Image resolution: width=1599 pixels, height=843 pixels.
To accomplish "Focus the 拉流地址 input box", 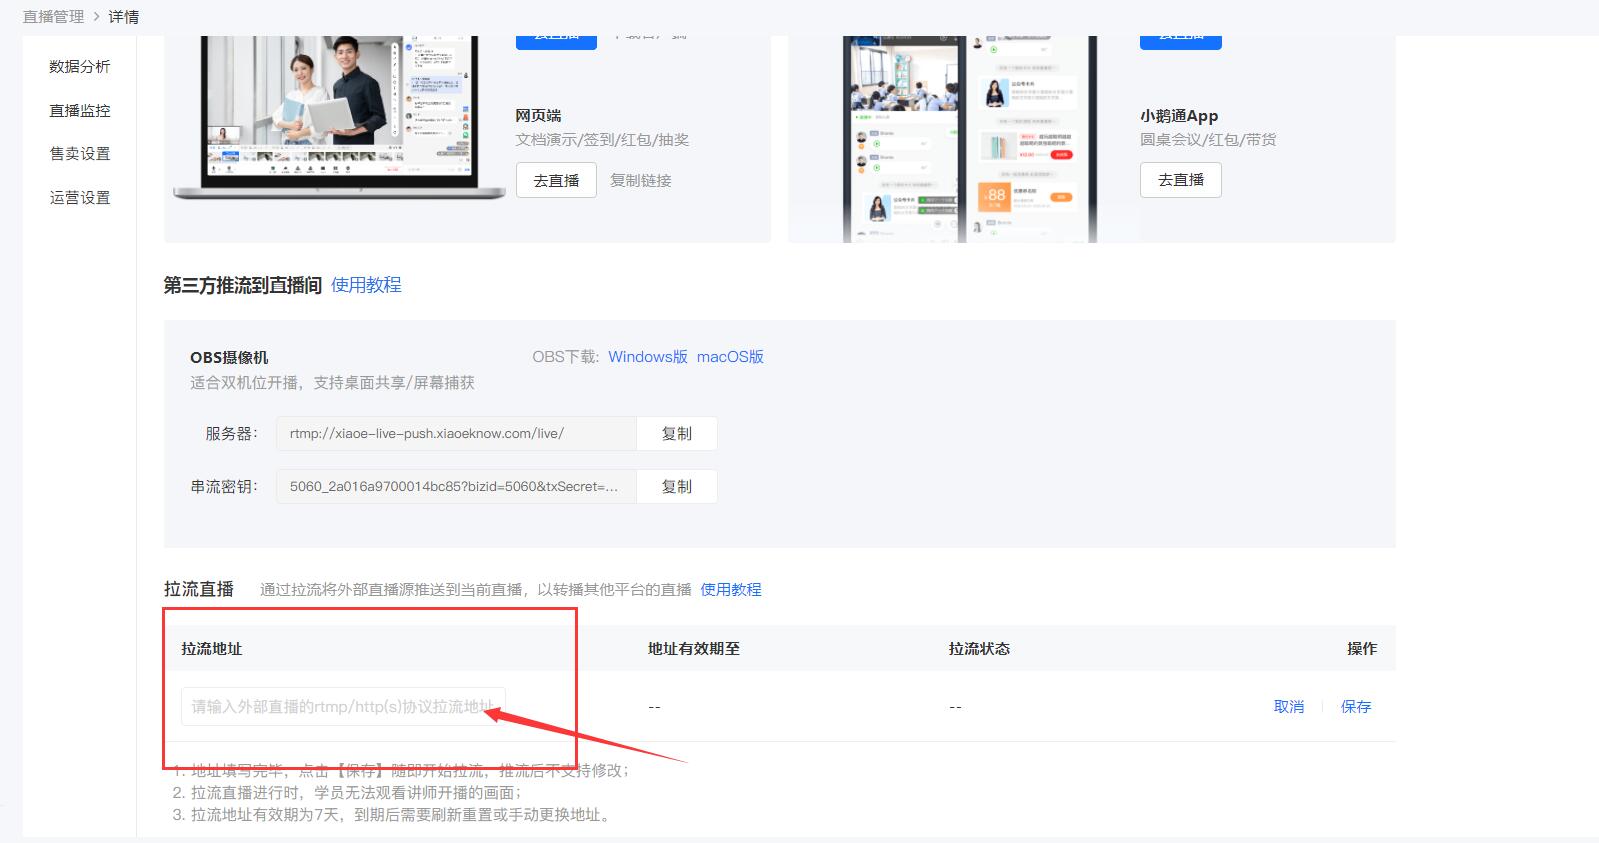I will pyautogui.click(x=343, y=707).
